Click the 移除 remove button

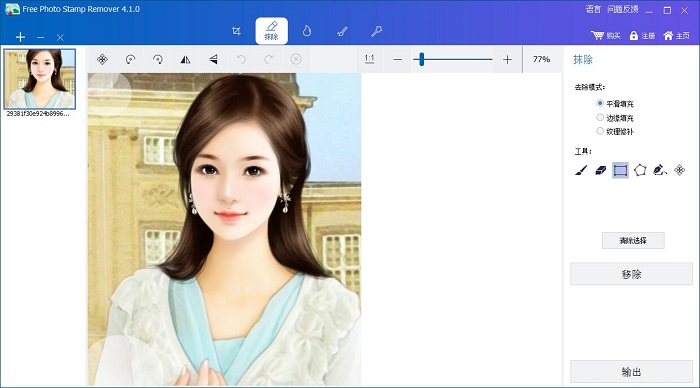[x=631, y=274]
